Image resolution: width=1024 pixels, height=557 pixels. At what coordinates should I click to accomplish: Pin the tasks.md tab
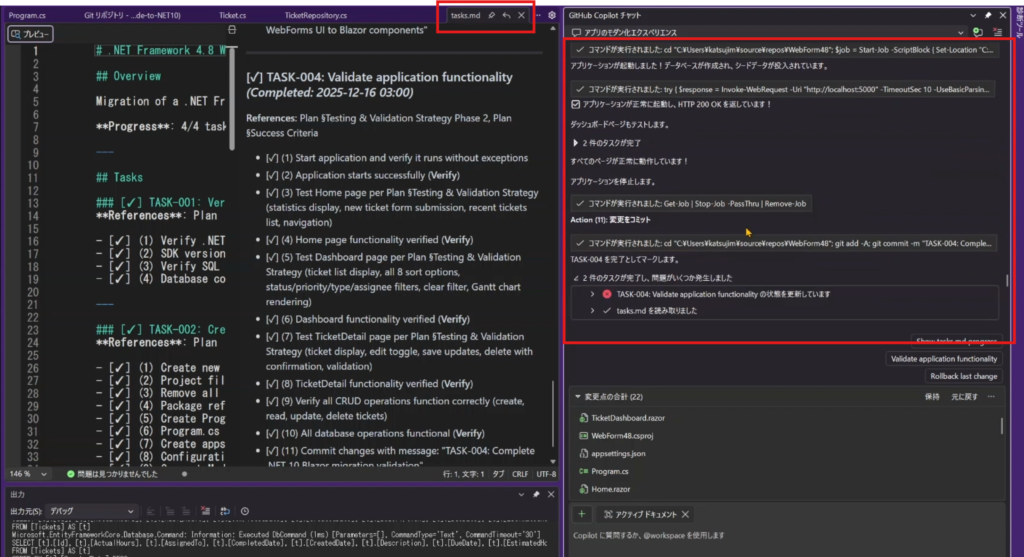tap(491, 16)
